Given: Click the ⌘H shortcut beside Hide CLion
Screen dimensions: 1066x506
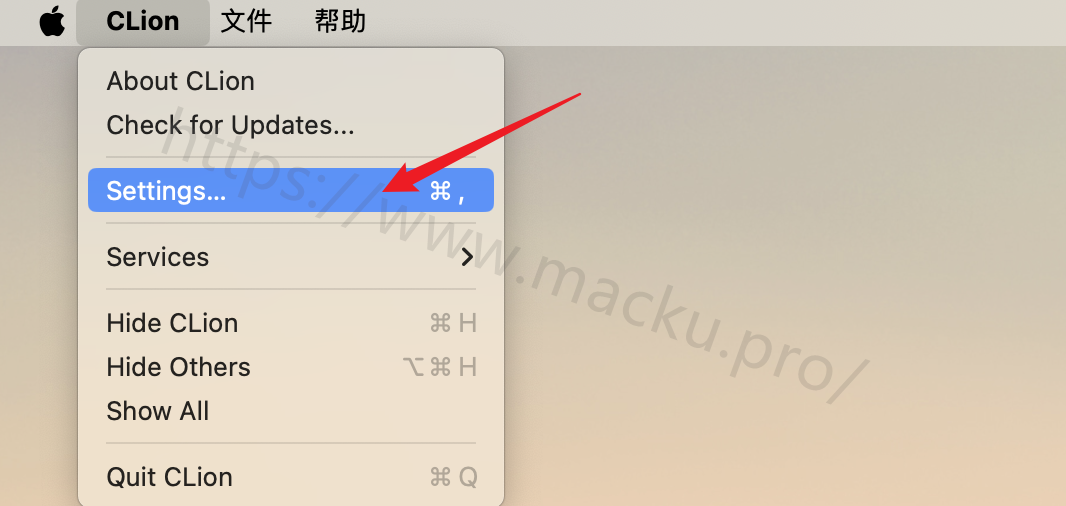Looking at the screenshot, I should pyautogui.click(x=453, y=323).
